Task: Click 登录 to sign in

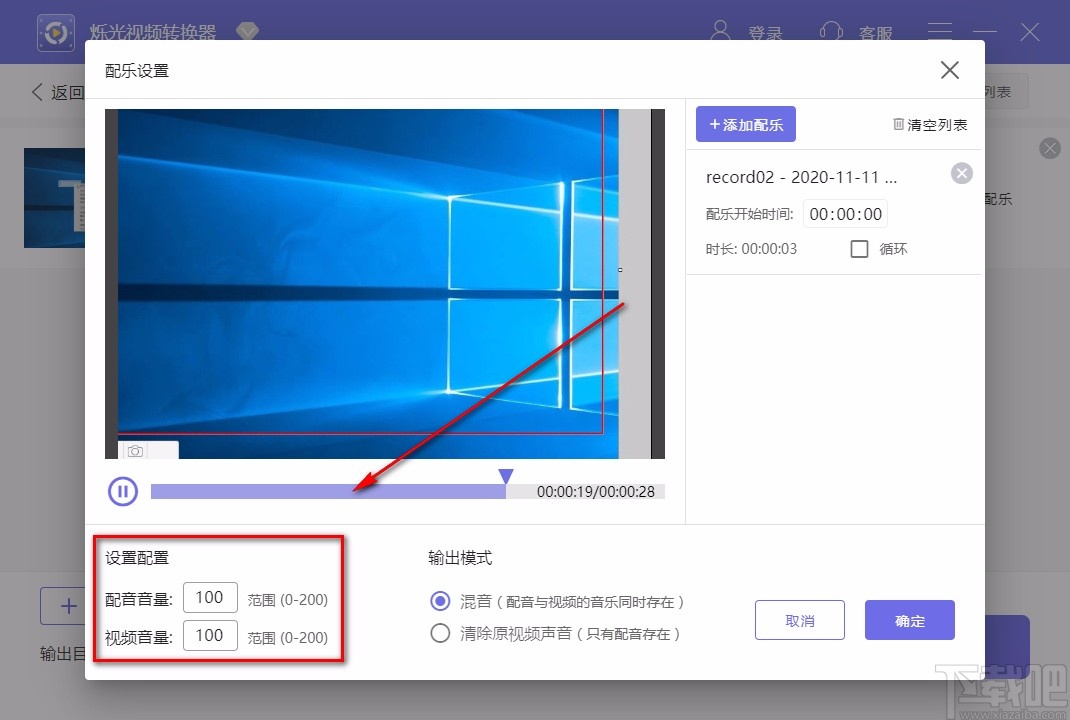Action: (x=766, y=31)
